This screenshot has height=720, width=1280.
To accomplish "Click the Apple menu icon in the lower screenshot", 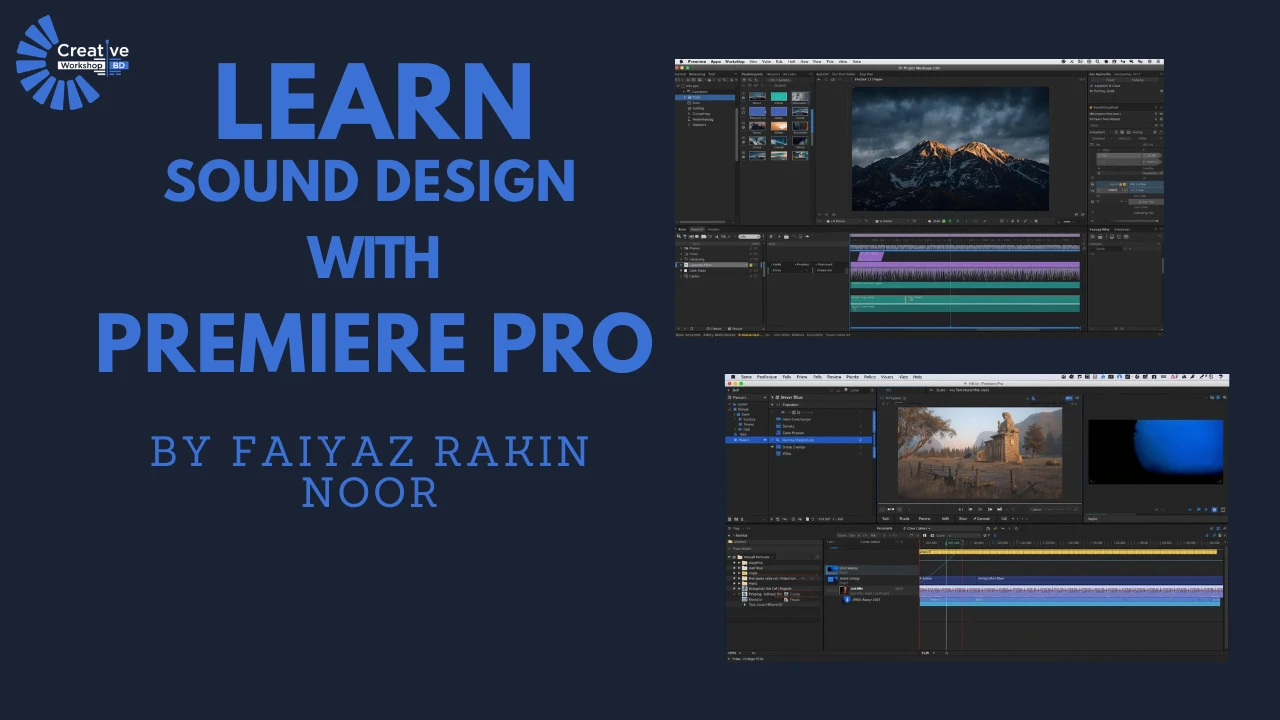I will click(x=732, y=377).
